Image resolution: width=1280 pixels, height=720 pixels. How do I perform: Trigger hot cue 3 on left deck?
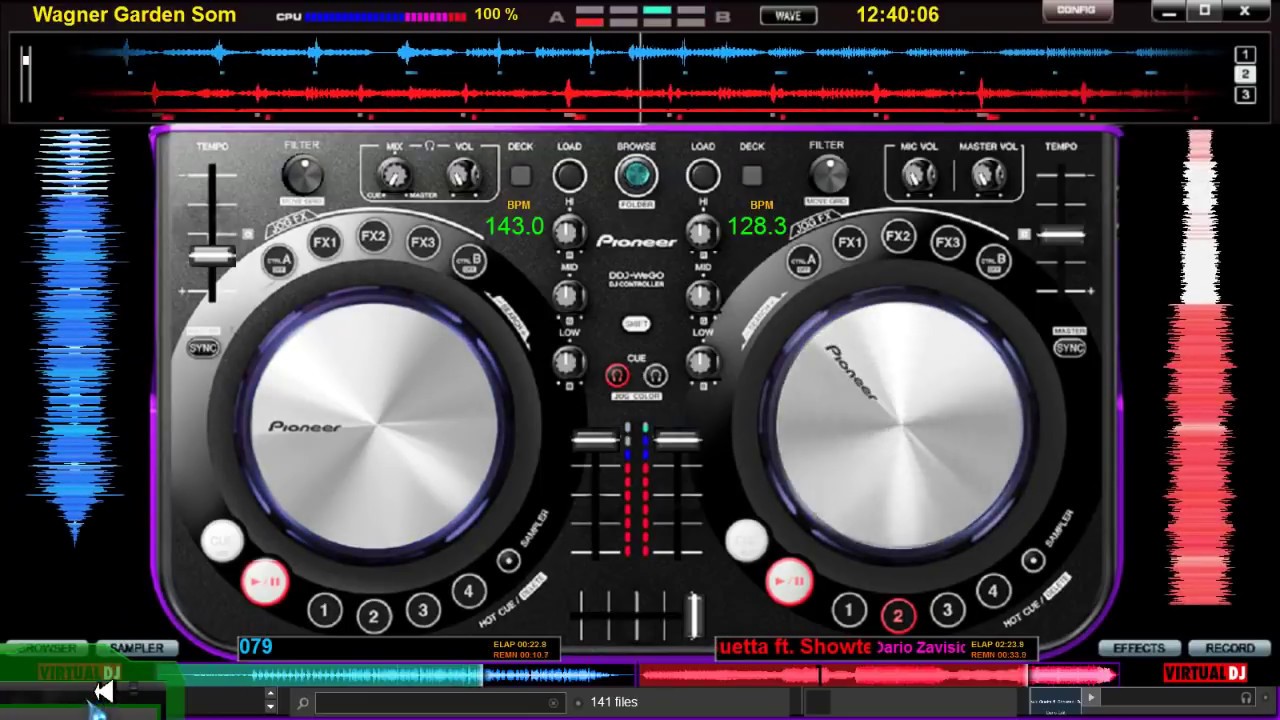tap(422, 609)
